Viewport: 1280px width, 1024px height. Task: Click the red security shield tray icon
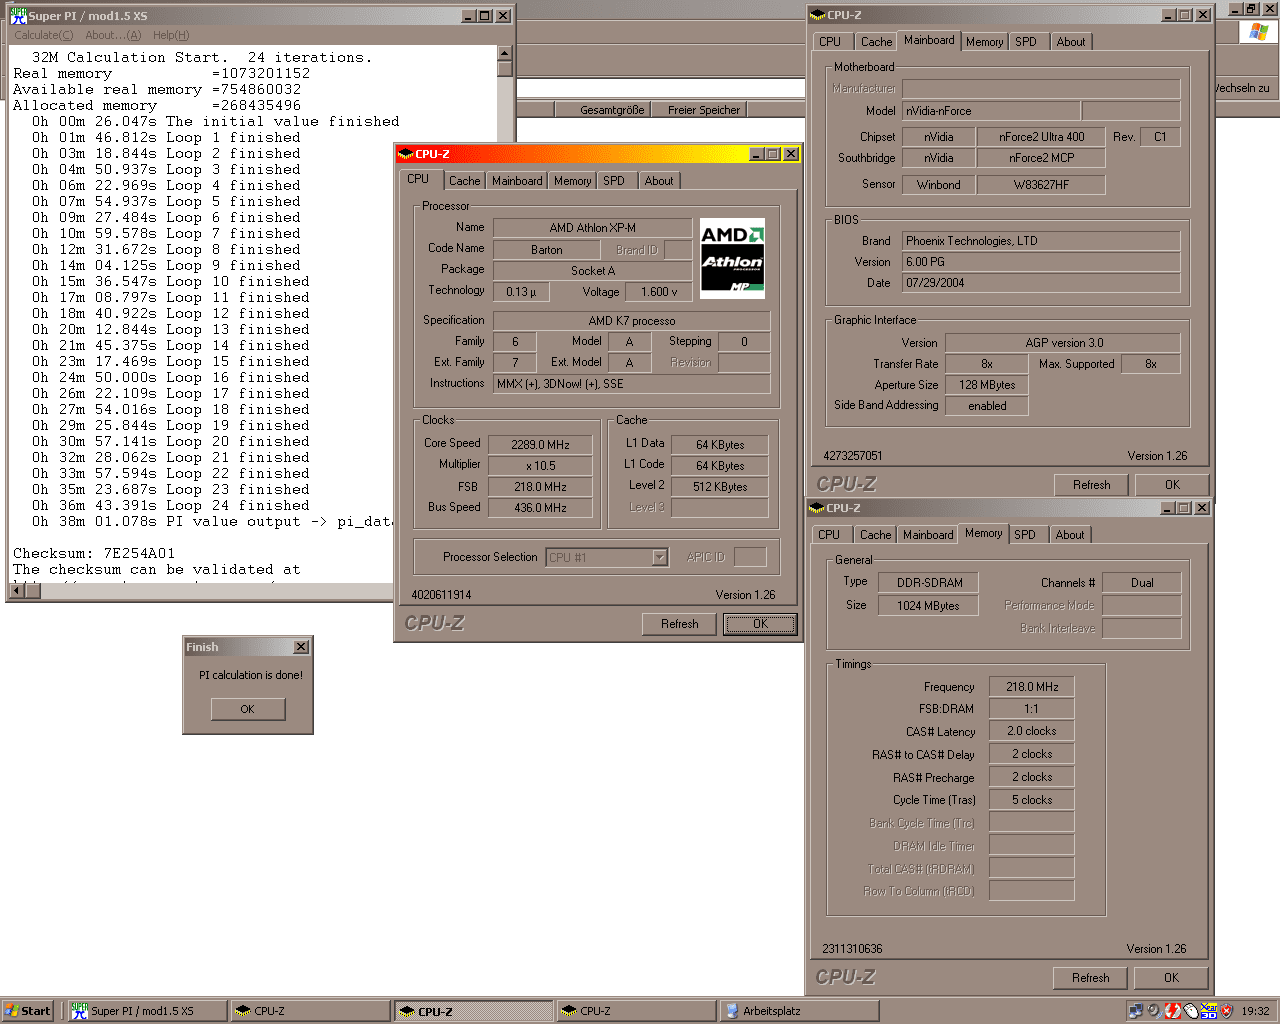point(1227,1011)
